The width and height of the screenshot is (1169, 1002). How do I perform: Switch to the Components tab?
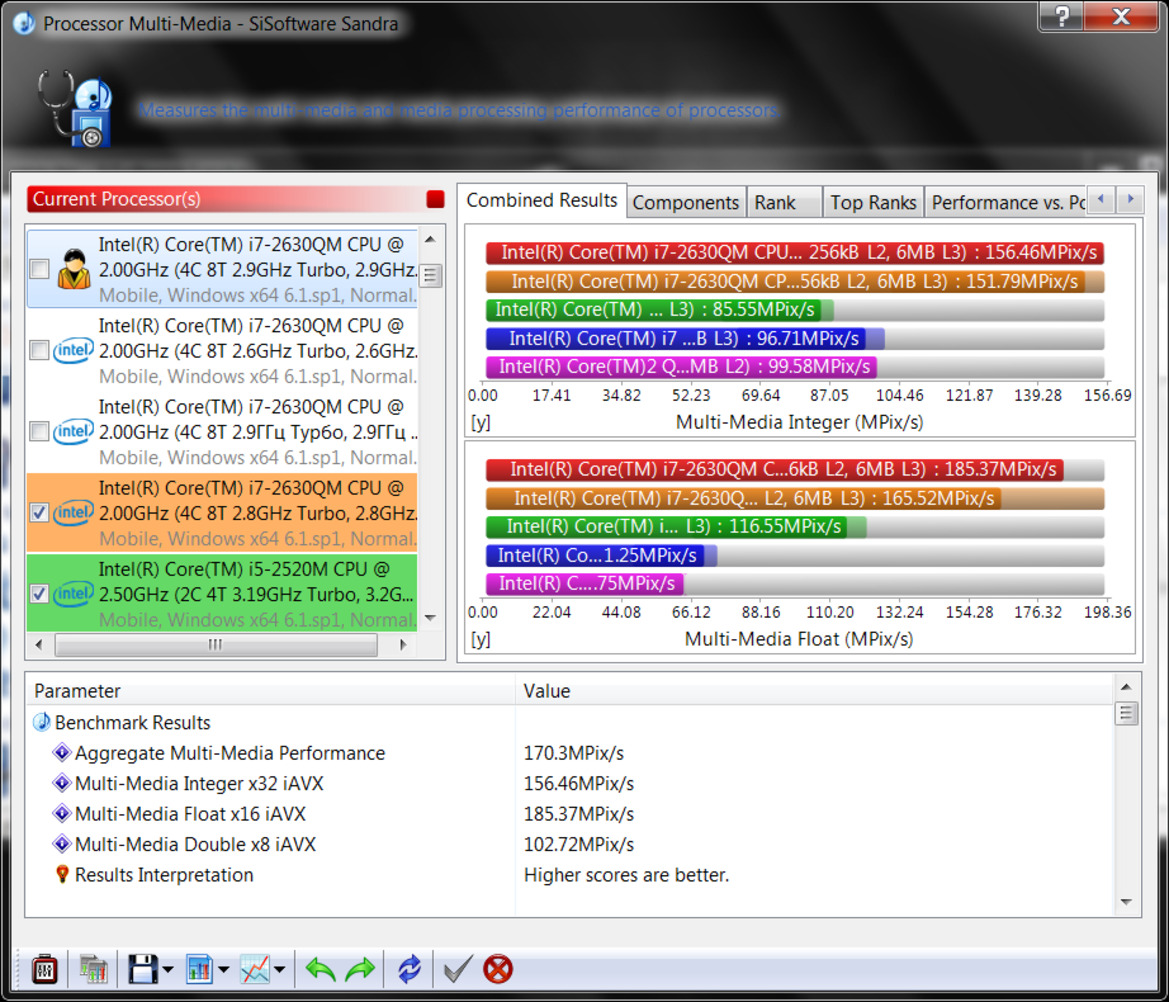[686, 202]
